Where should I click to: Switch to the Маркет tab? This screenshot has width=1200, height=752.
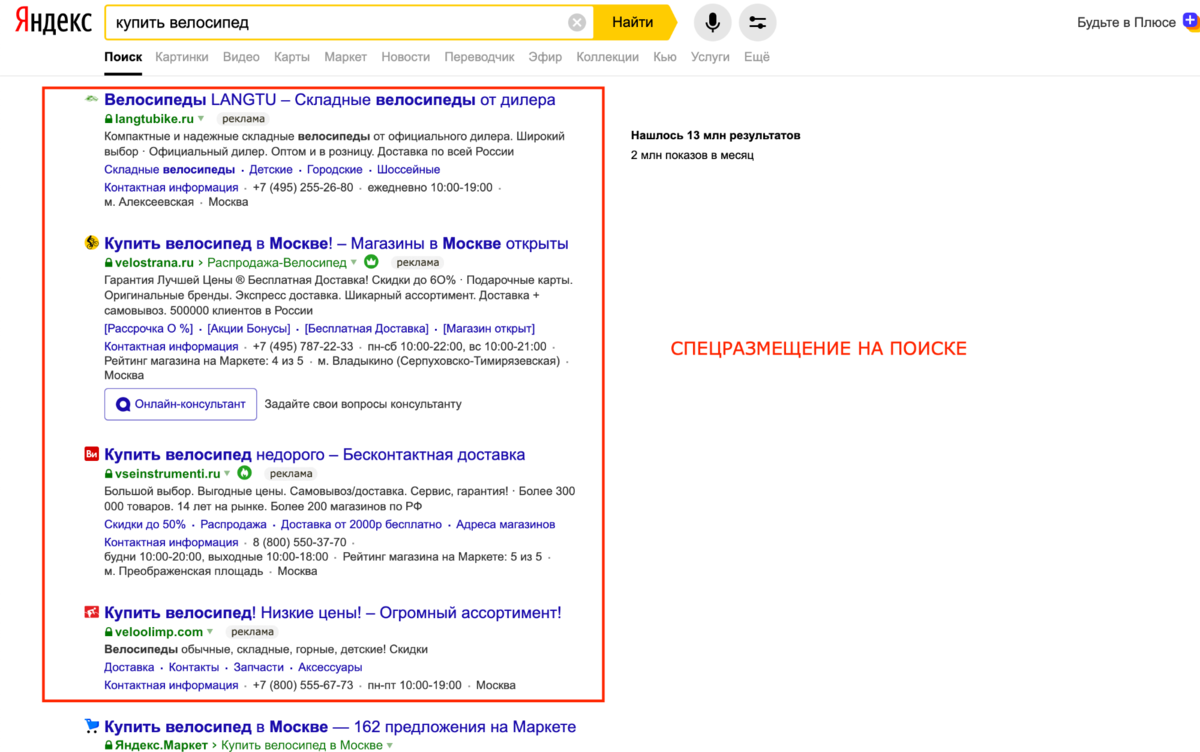pos(345,57)
